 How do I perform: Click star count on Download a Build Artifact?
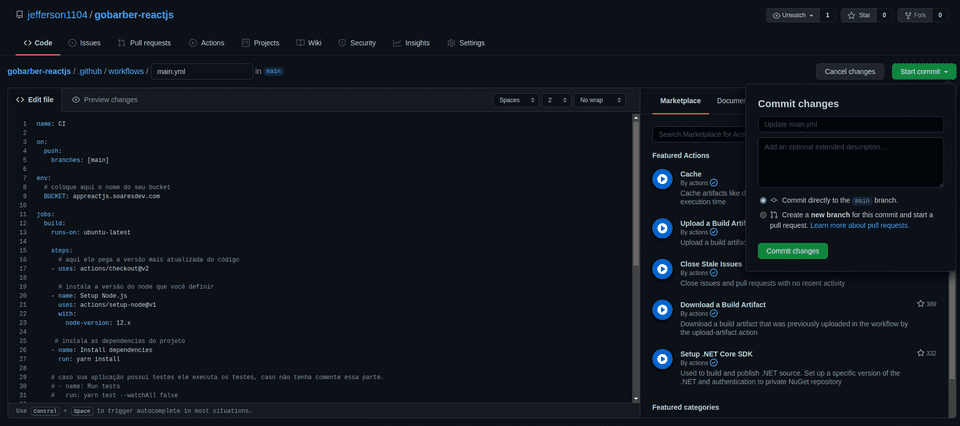click(x=926, y=304)
